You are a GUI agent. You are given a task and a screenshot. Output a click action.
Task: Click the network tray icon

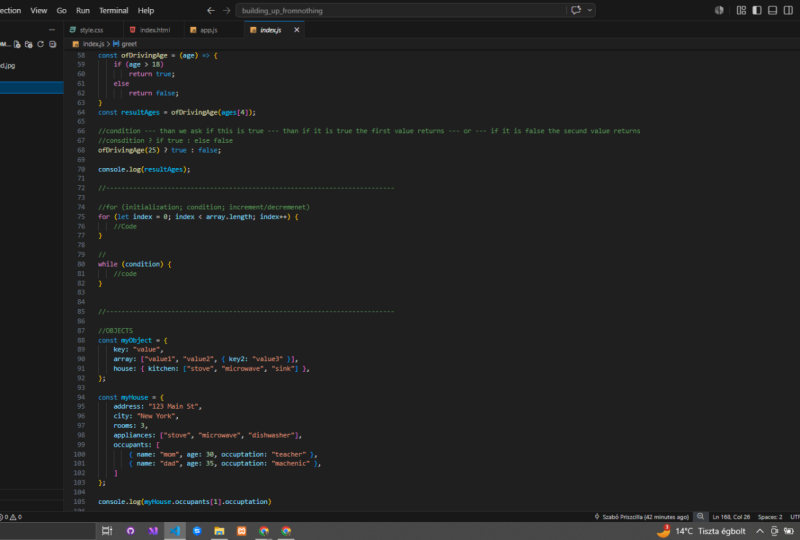click(774, 531)
